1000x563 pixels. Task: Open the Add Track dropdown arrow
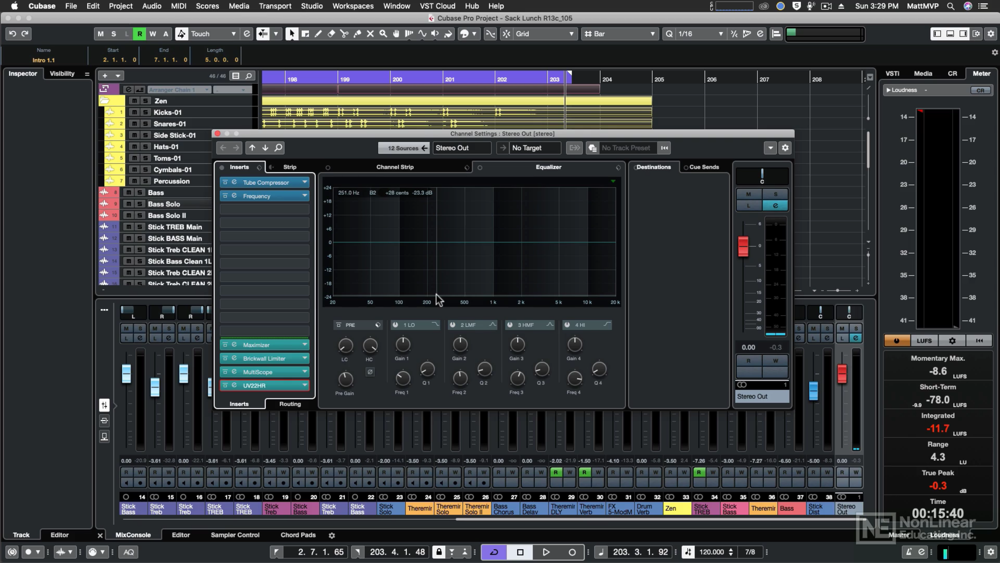tap(117, 76)
